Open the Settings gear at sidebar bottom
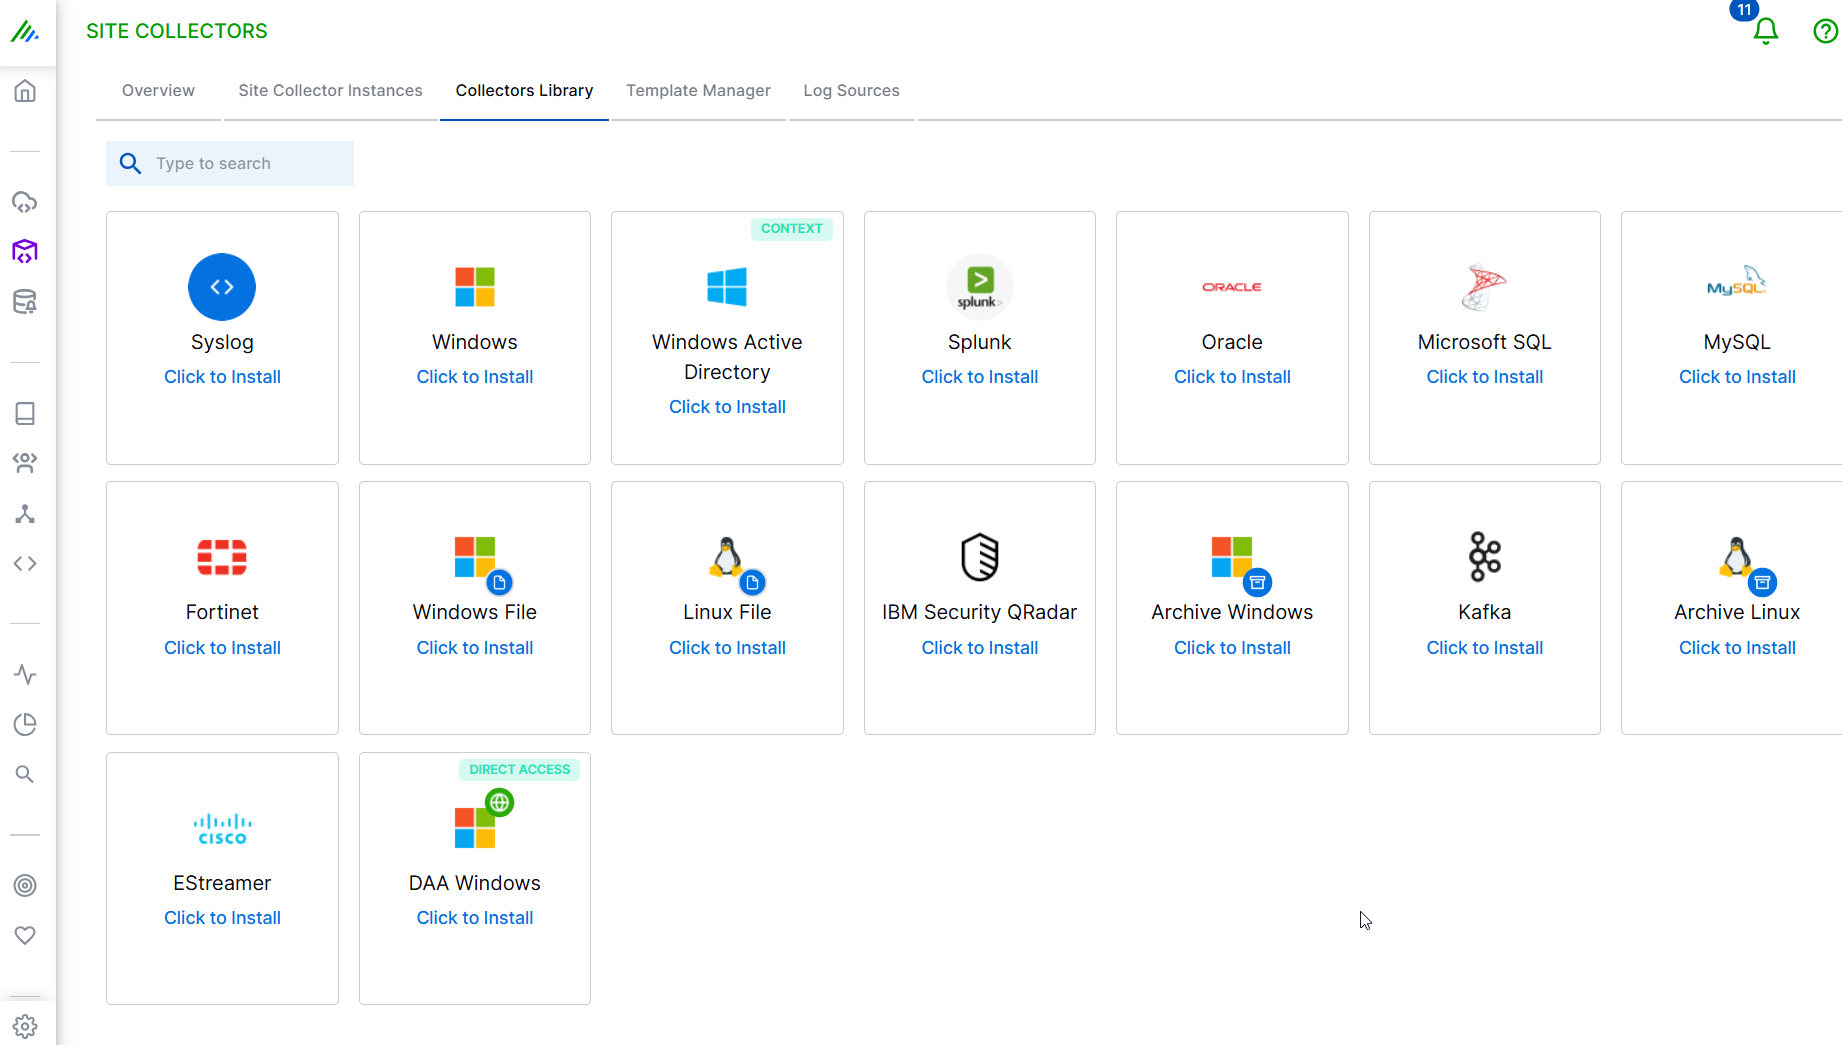Viewport: 1842px width, 1045px height. 25,1025
